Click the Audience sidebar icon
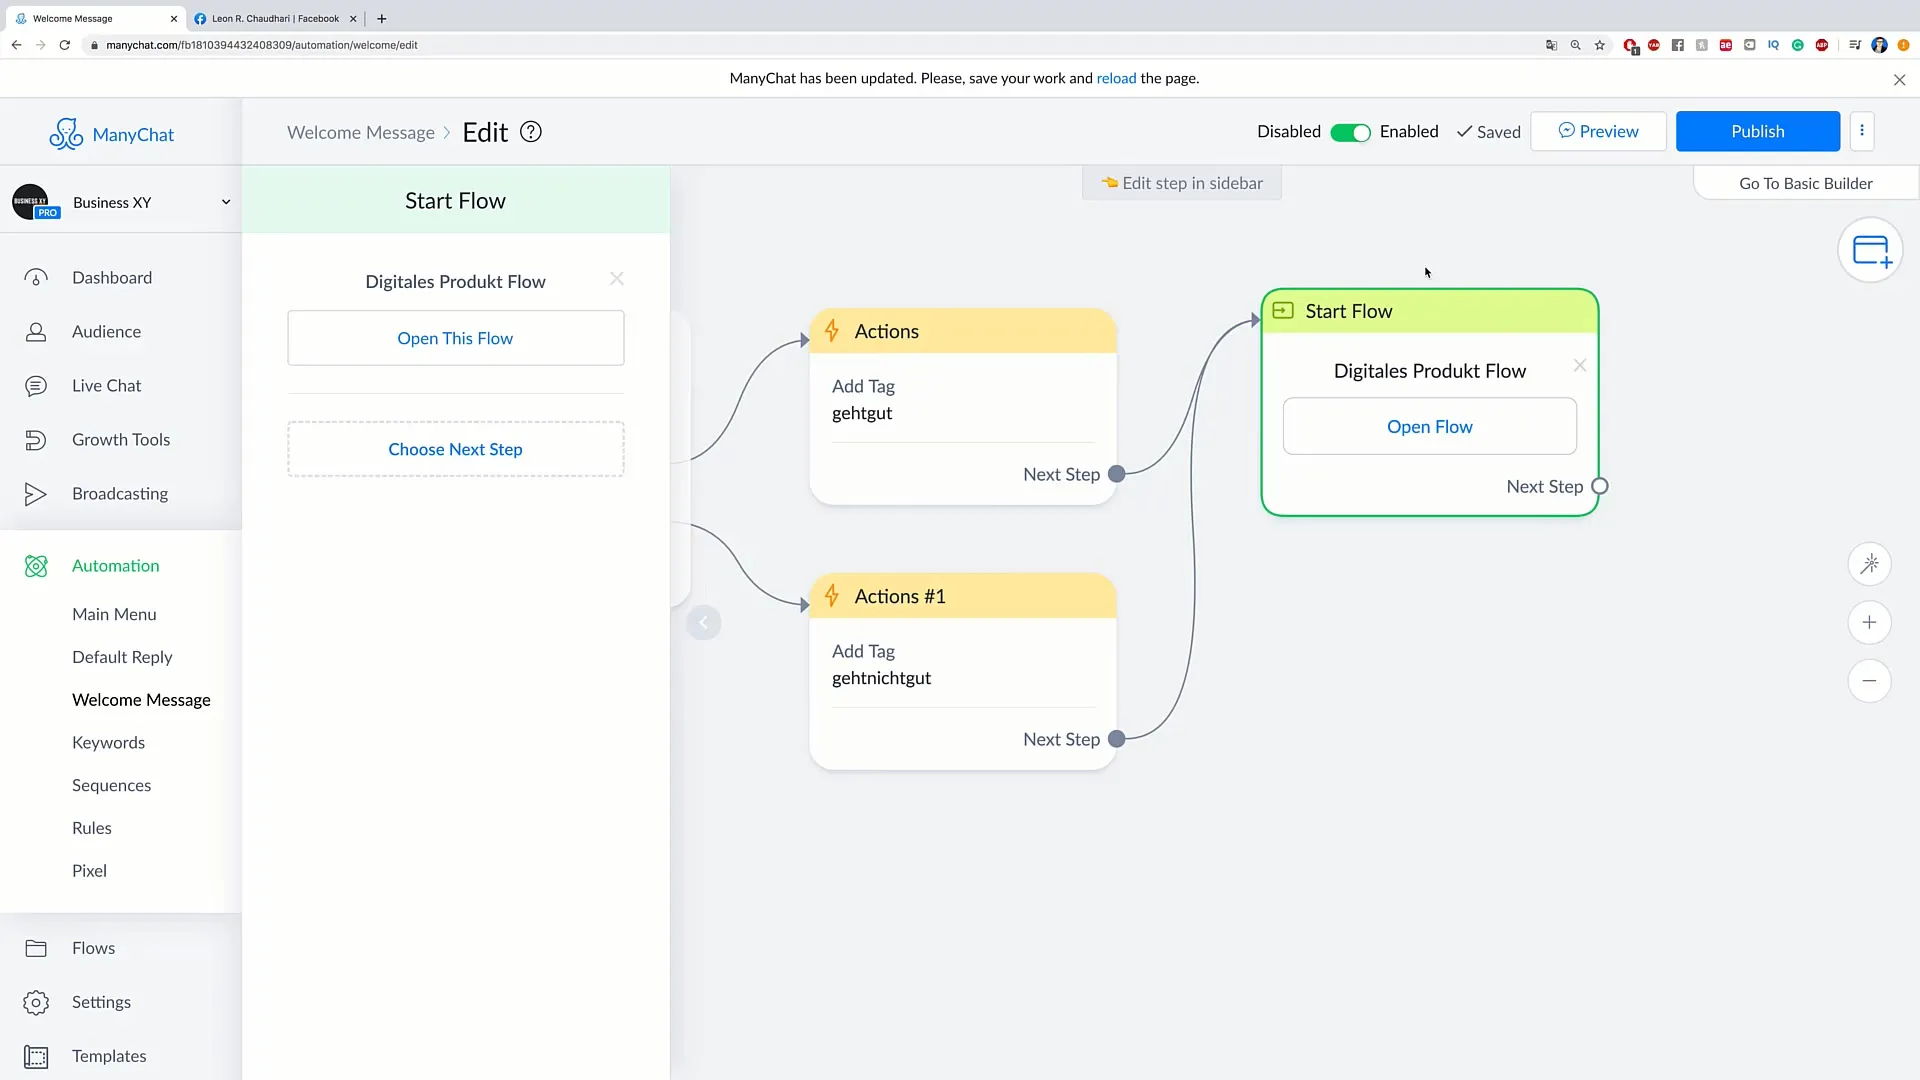1920x1080 pixels. (34, 331)
